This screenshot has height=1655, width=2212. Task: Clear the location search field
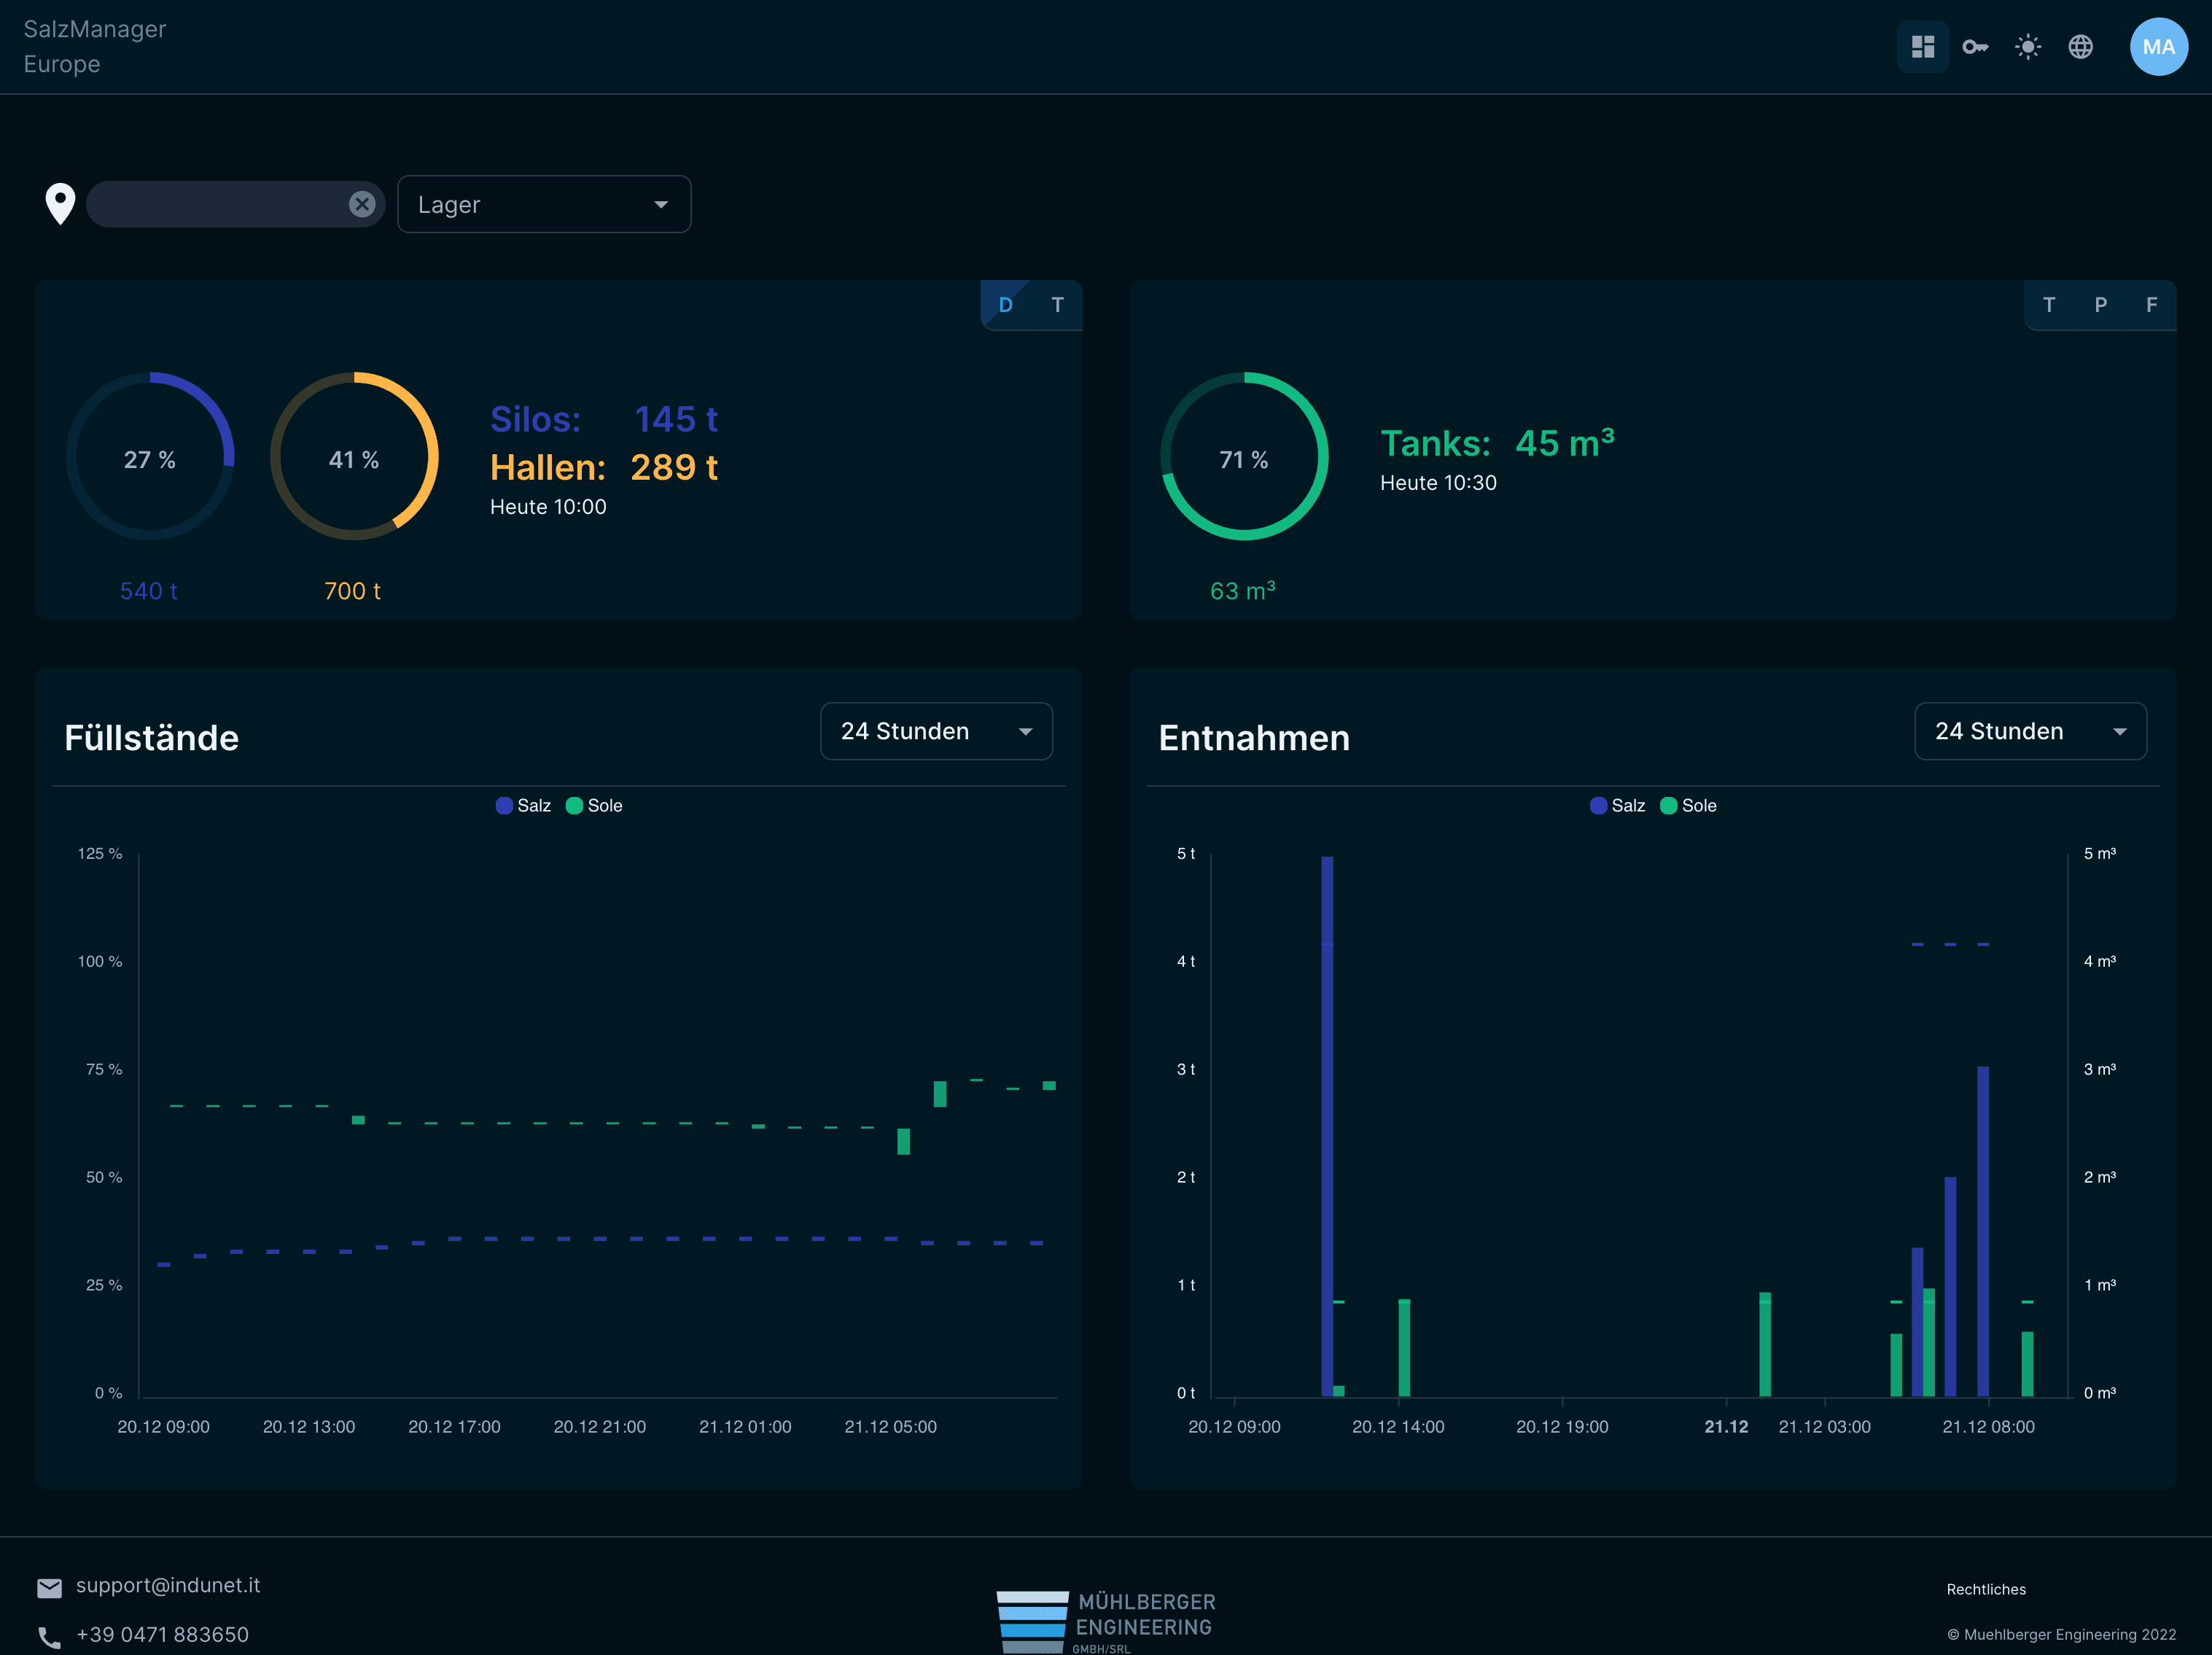[362, 204]
